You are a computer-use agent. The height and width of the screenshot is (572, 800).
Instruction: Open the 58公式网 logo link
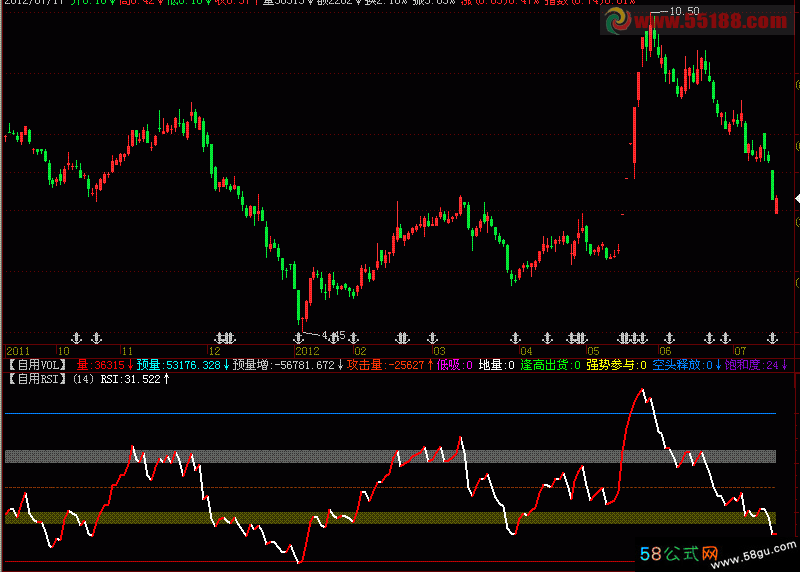(682, 553)
